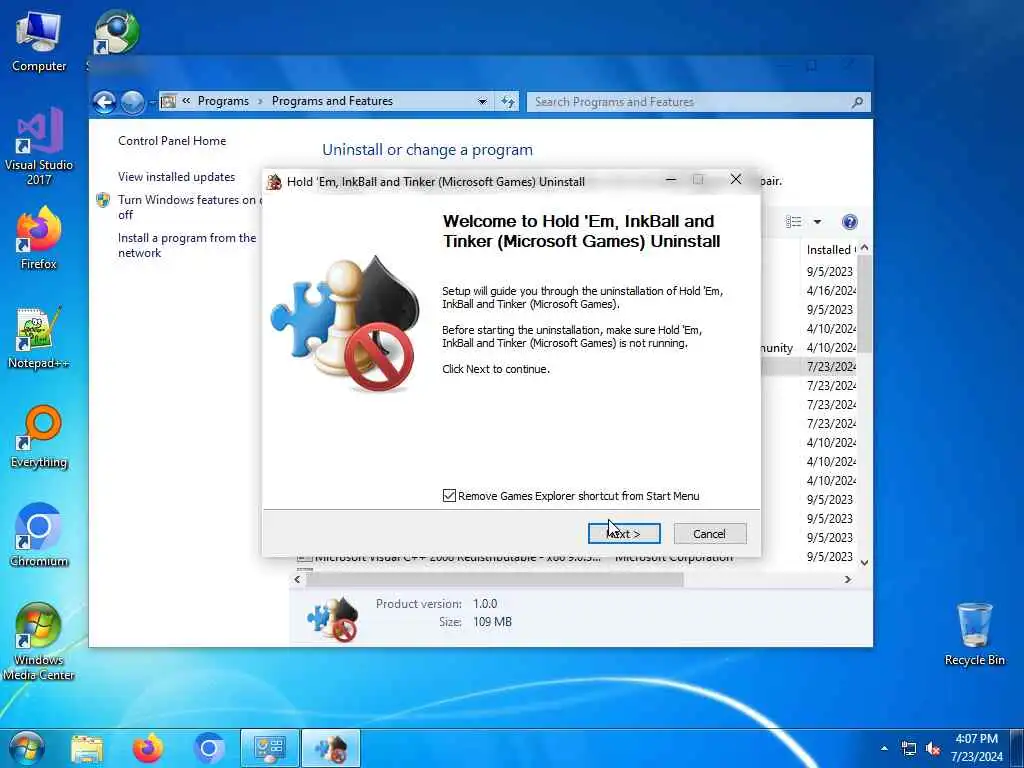Open the Computer desktop icon
1024x768 pixels.
(x=39, y=42)
